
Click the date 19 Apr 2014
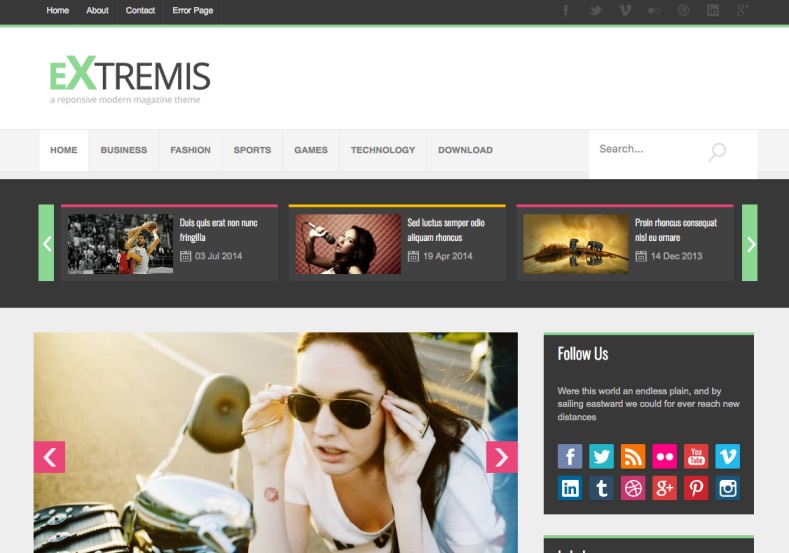tap(447, 256)
